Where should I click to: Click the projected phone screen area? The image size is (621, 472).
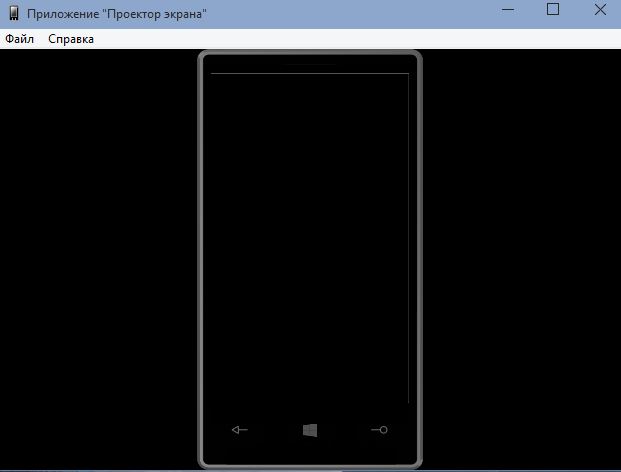click(x=310, y=238)
